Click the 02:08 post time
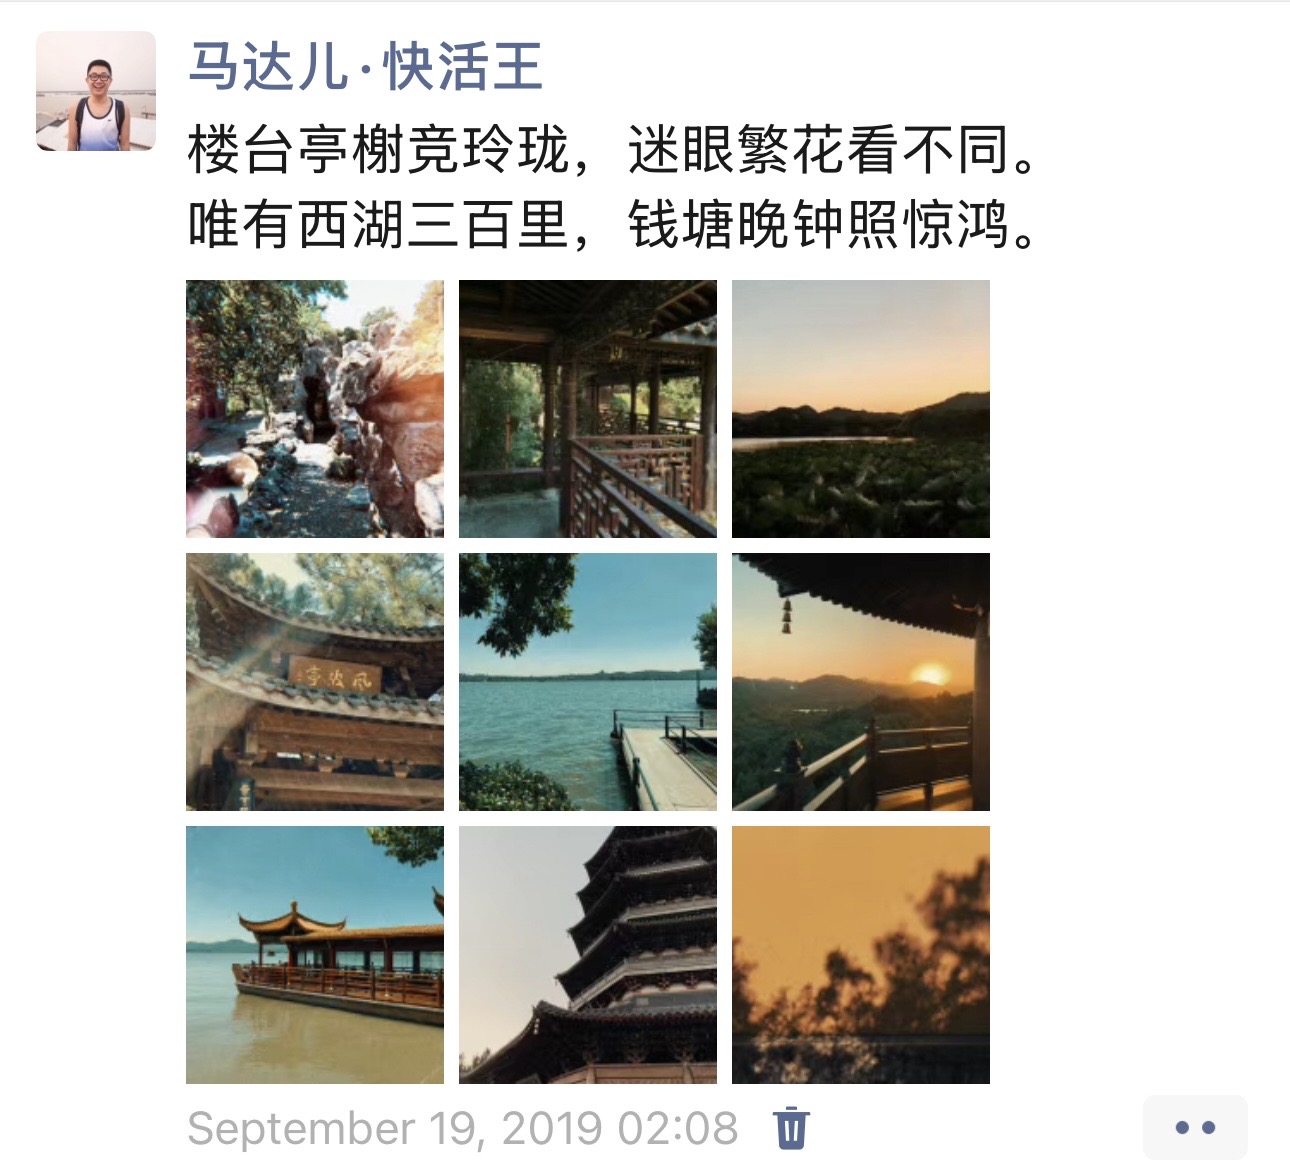The image size is (1290, 1162). click(x=677, y=1129)
